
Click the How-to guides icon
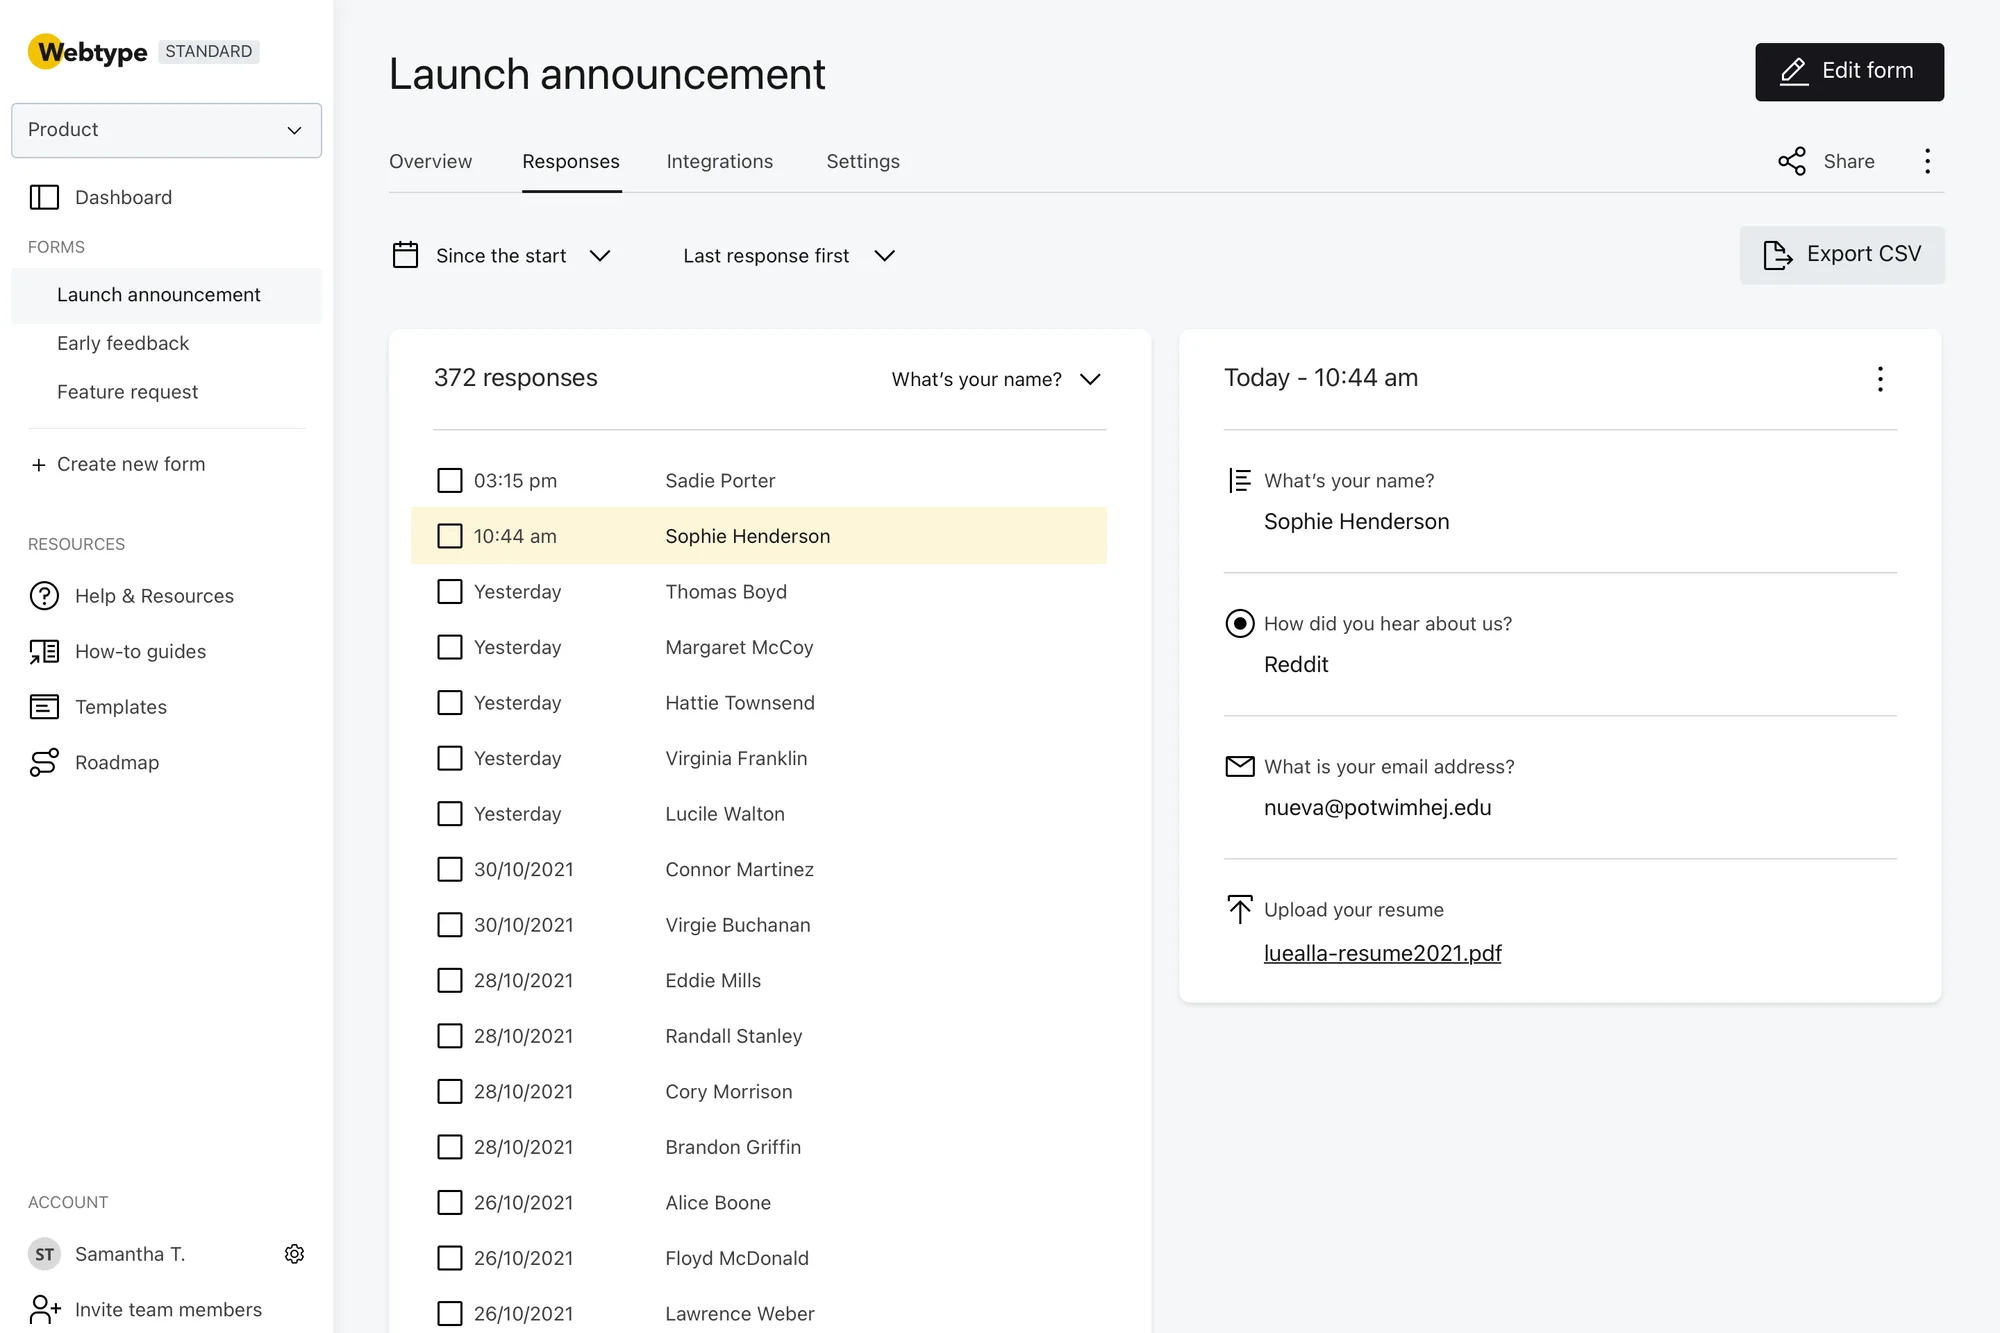tap(44, 651)
